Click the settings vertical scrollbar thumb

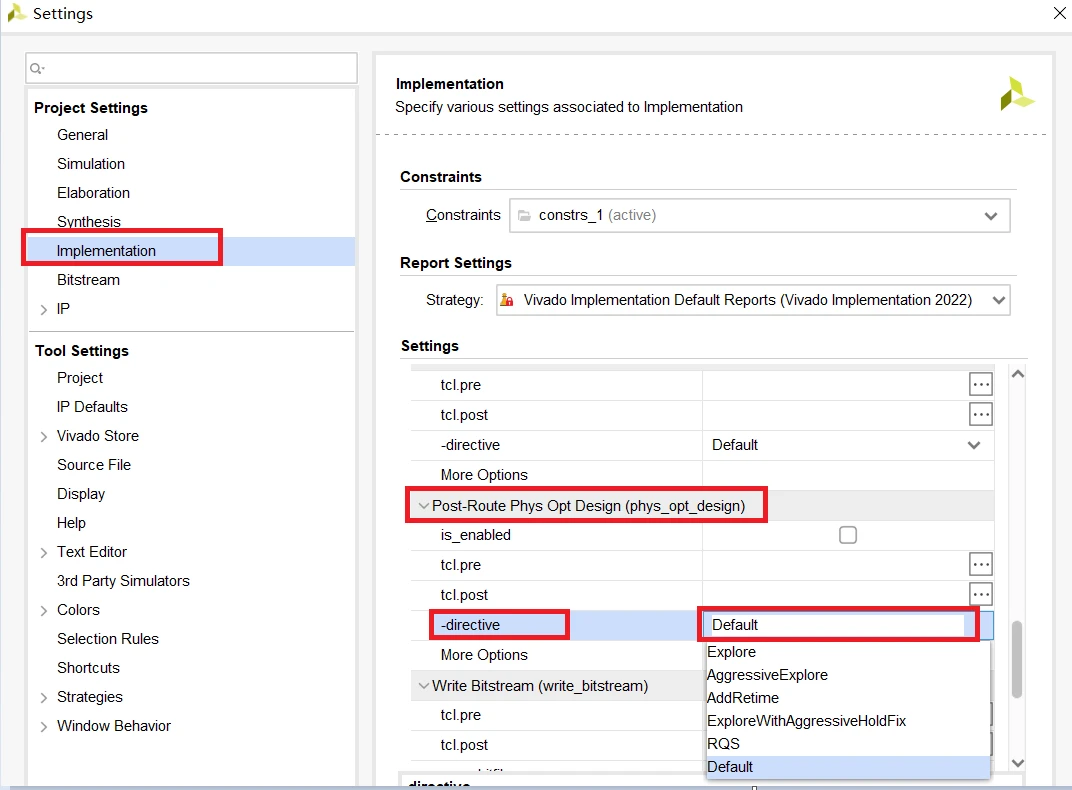pos(1017,659)
